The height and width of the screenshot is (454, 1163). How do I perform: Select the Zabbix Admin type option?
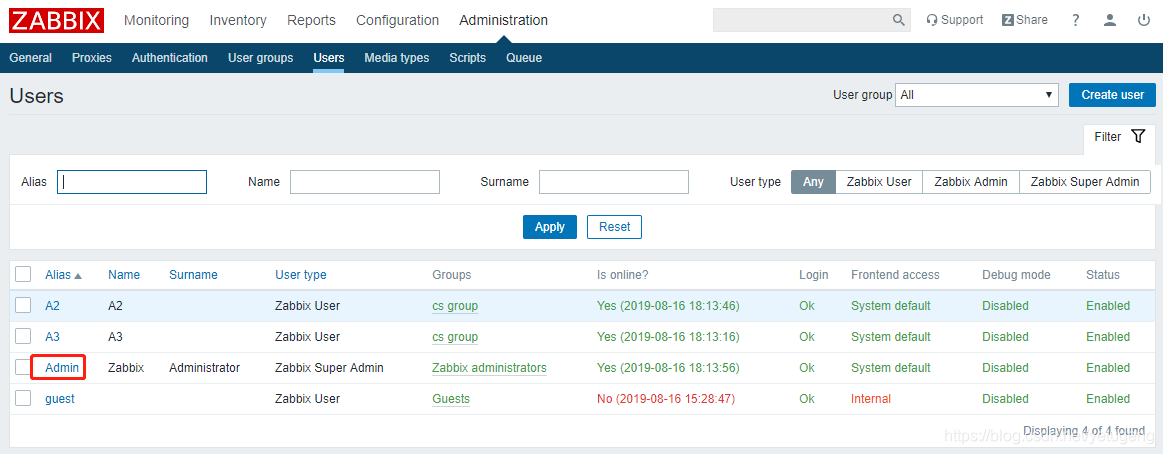pos(971,182)
